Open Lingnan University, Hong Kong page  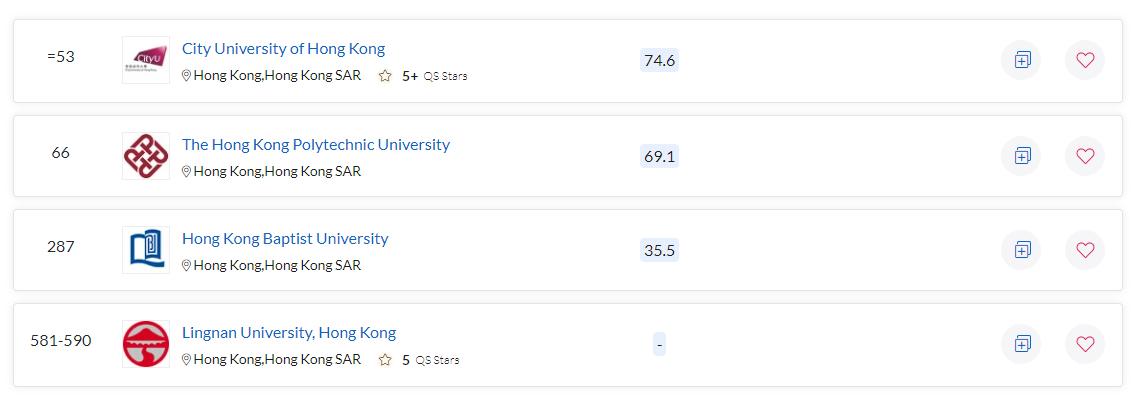coord(289,333)
